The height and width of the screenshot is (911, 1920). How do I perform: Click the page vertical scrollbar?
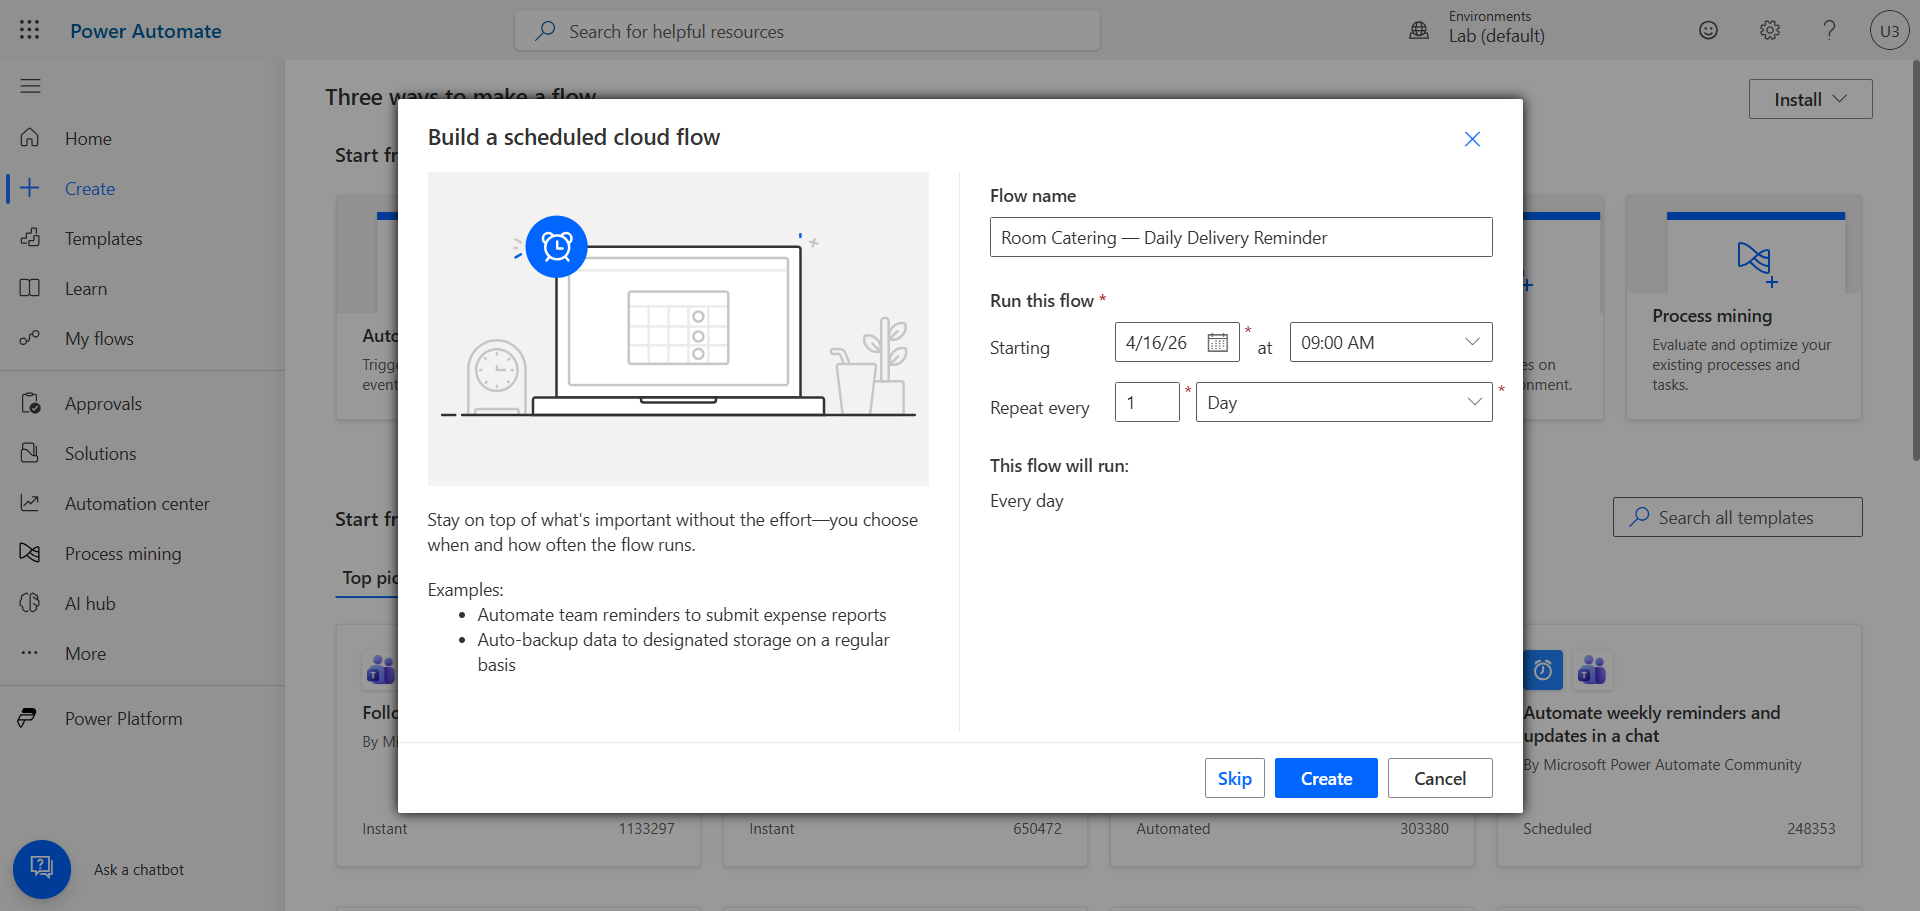coord(1915,260)
